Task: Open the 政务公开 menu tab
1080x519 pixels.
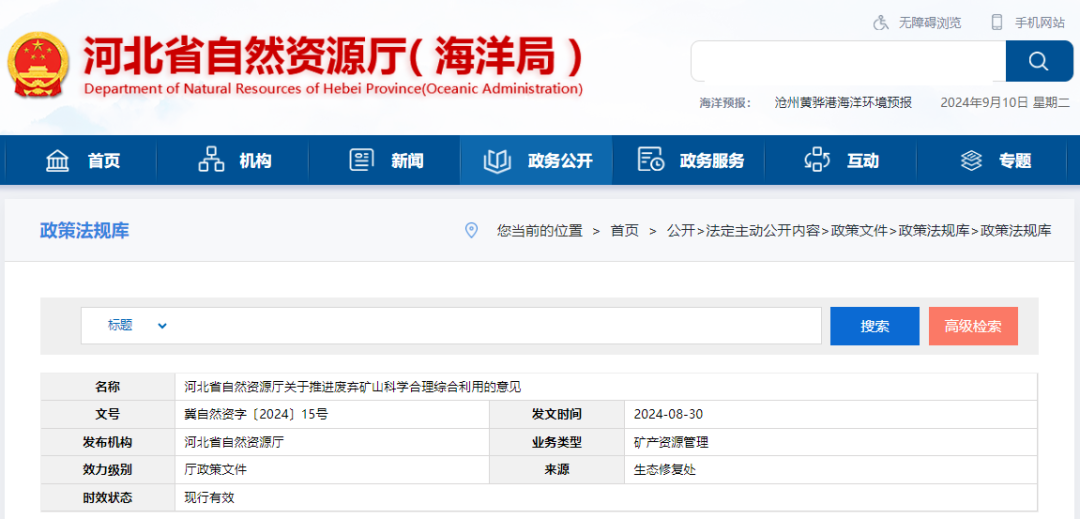Action: coord(537,160)
